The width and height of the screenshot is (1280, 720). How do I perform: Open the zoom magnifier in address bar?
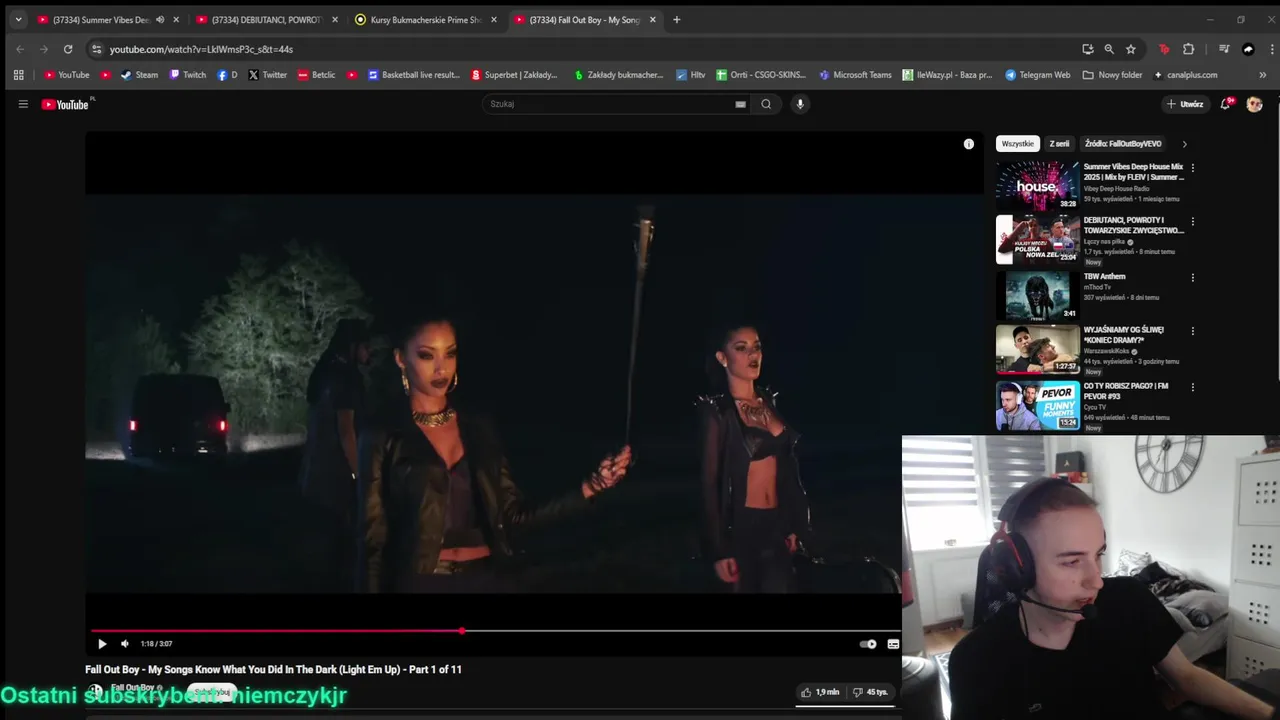pyautogui.click(x=1109, y=49)
